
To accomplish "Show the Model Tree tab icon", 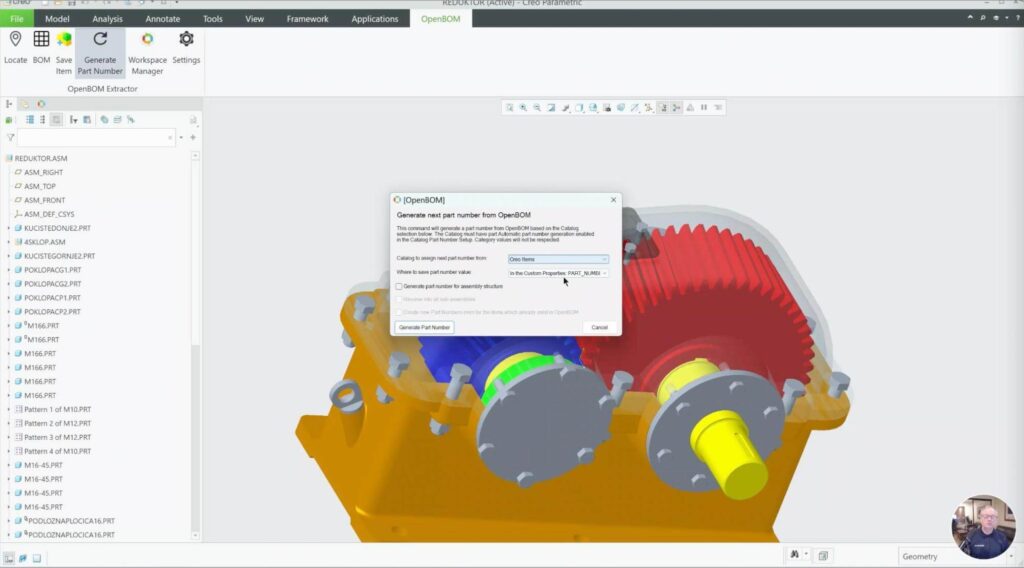I will coord(8,104).
